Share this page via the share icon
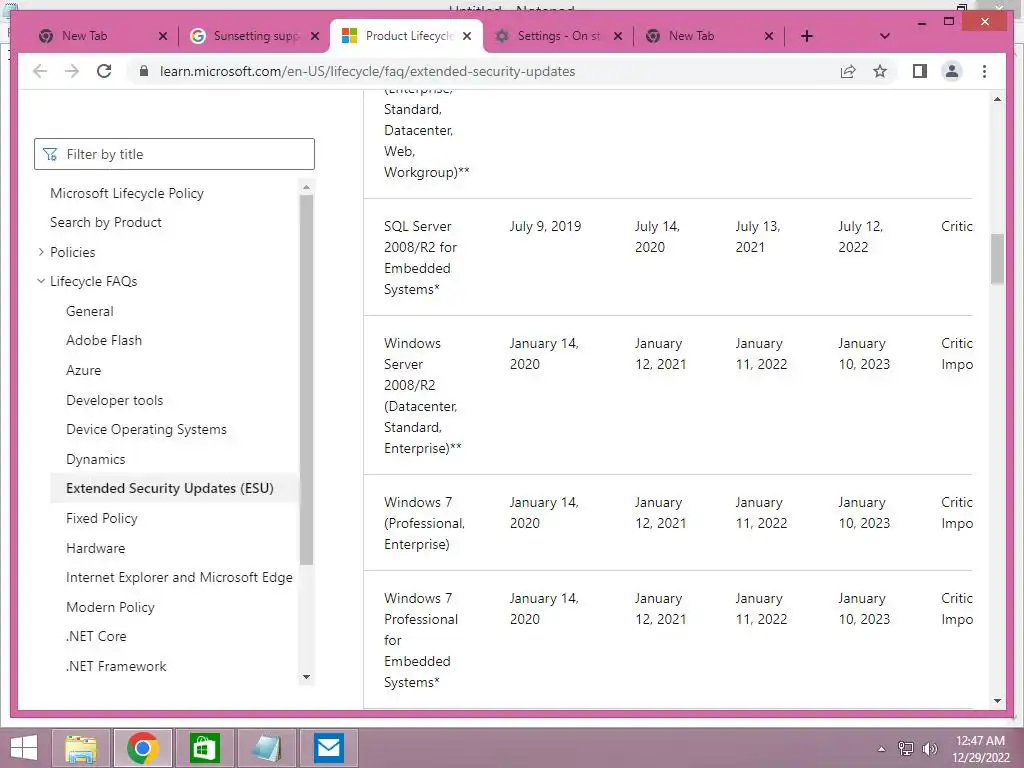Image resolution: width=1024 pixels, height=768 pixels. (848, 71)
